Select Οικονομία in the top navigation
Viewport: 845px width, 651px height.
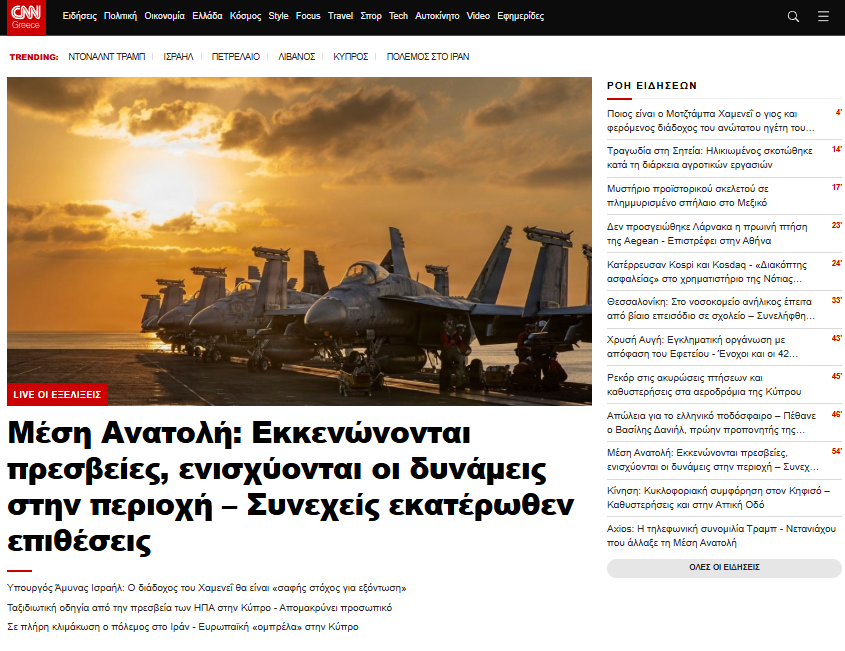[x=164, y=17]
